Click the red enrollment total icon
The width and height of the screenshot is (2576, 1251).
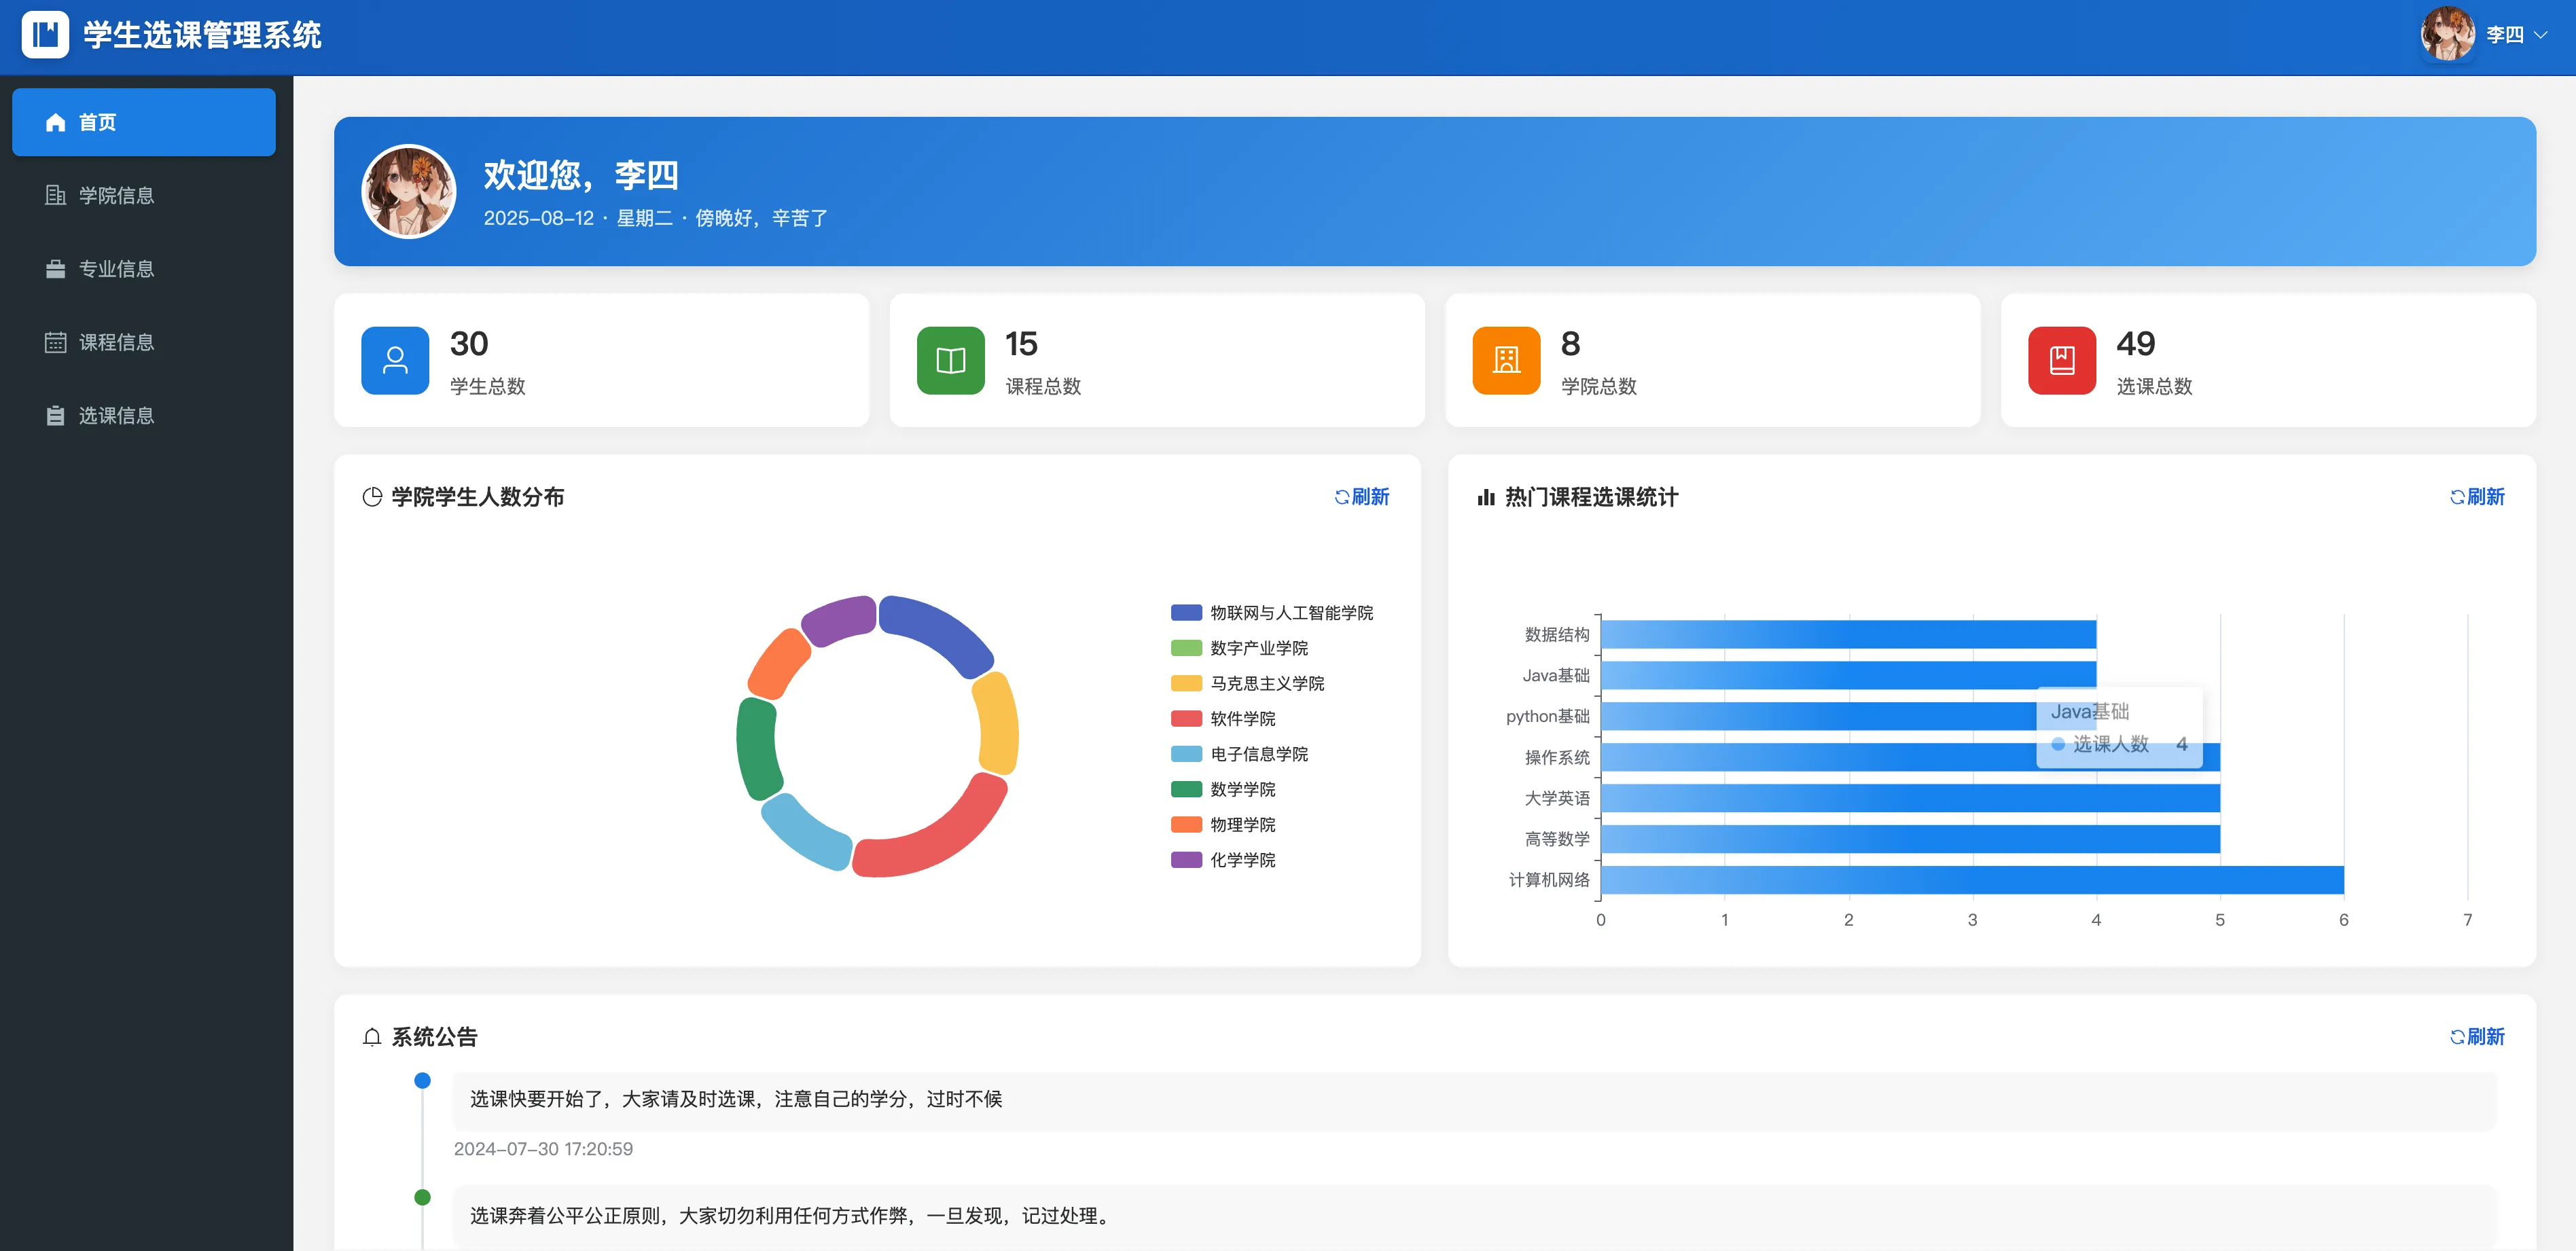pyautogui.click(x=2061, y=360)
